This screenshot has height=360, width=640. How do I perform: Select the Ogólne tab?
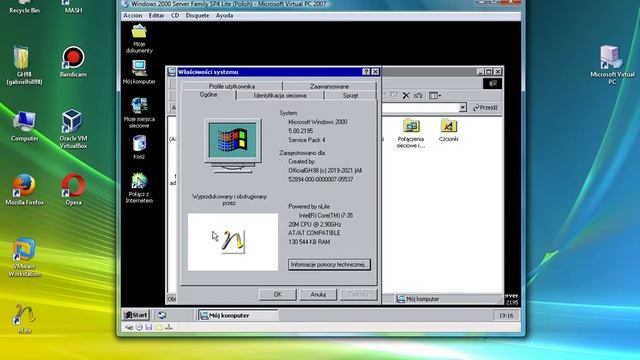(208, 95)
